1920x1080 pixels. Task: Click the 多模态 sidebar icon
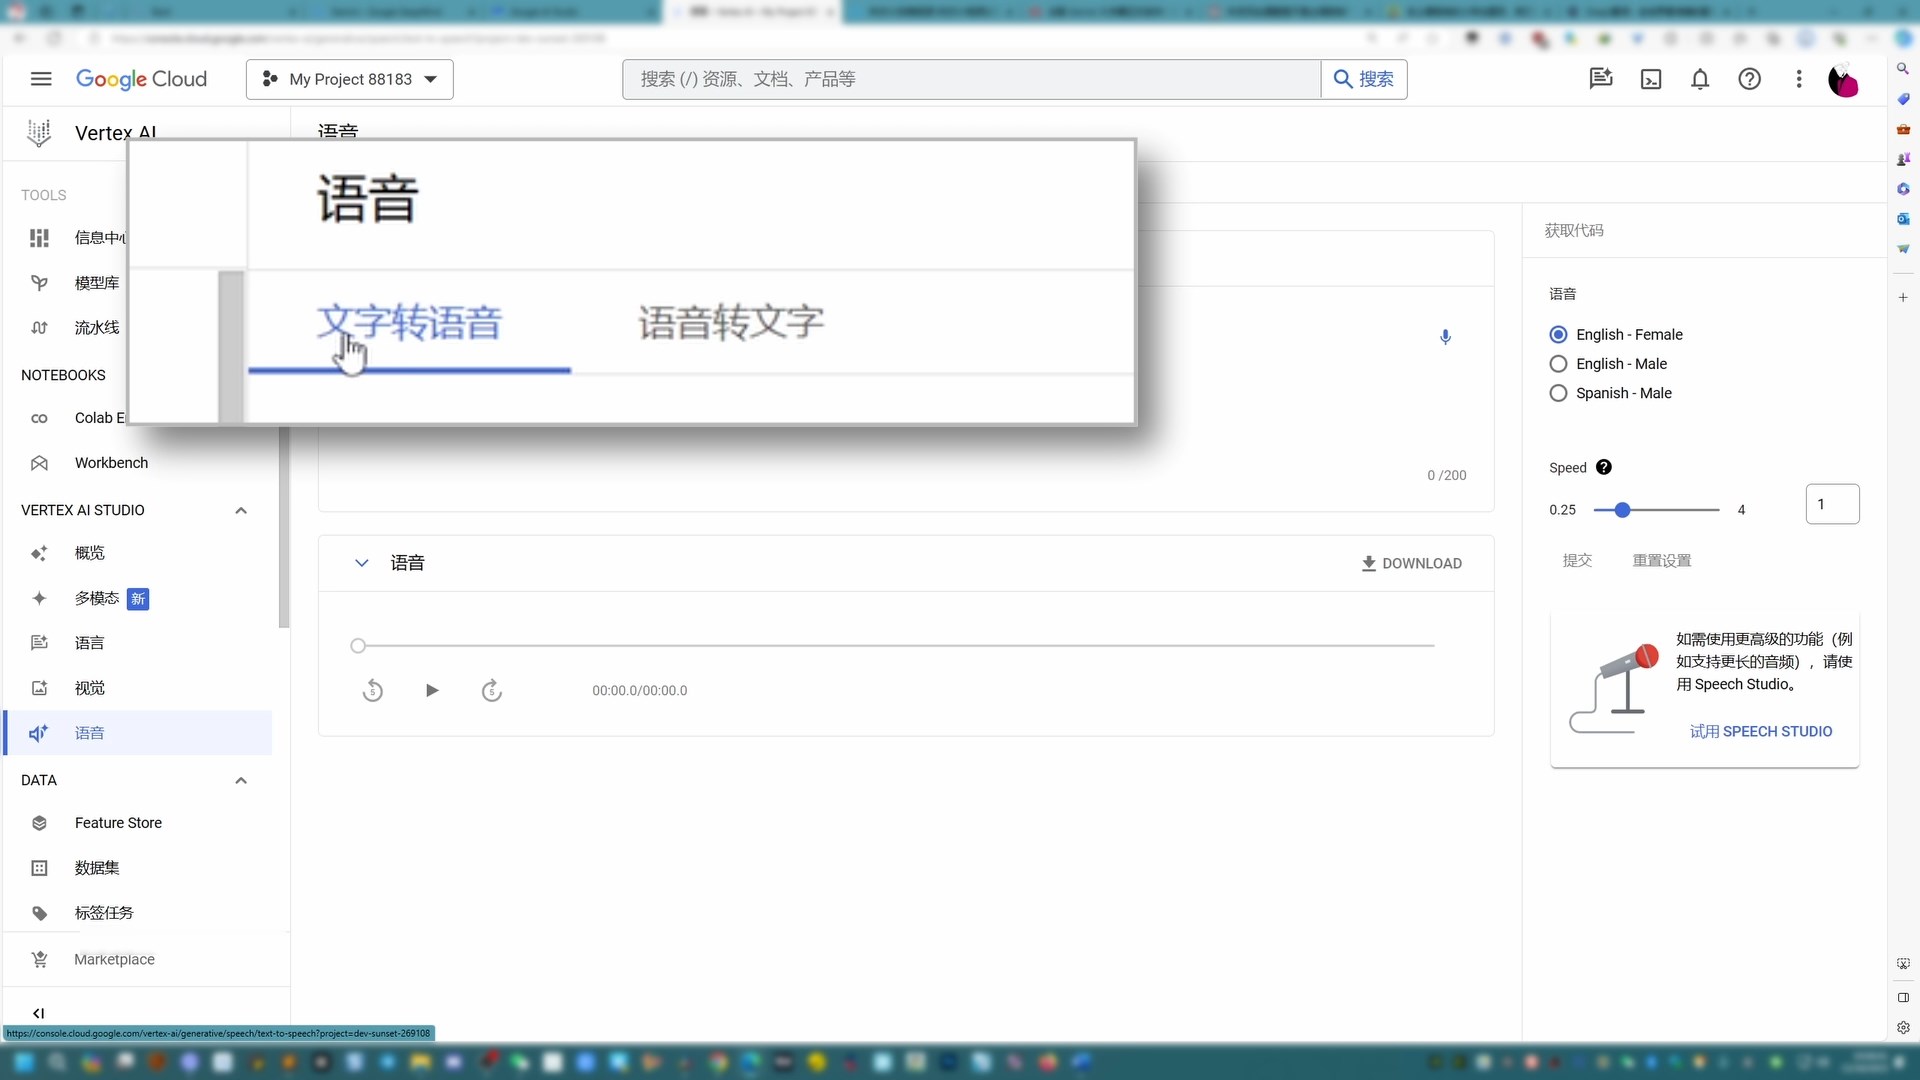[x=38, y=599]
